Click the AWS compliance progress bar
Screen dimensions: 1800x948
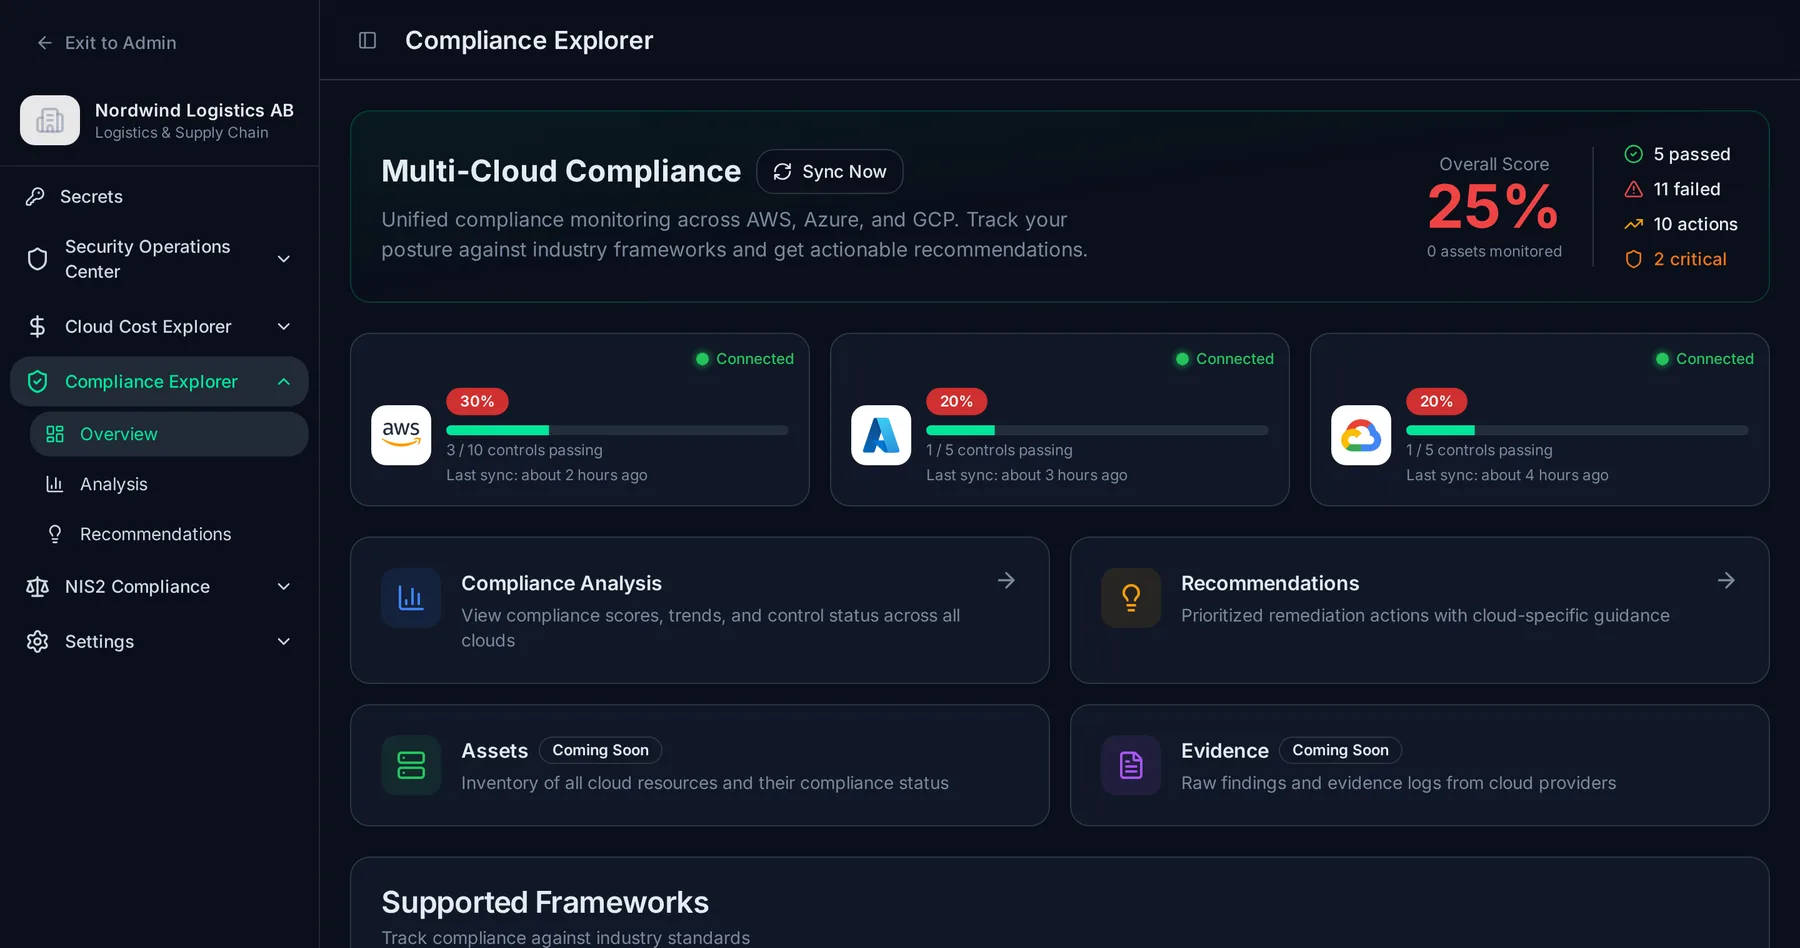pyautogui.click(x=617, y=430)
